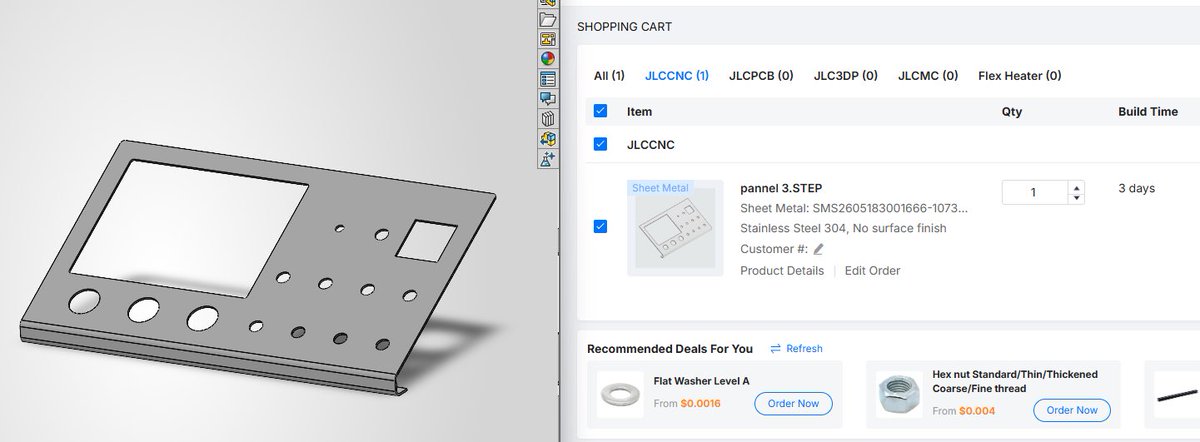Open the Appearances color ball icon
This screenshot has height=442, width=1200.
point(547,59)
